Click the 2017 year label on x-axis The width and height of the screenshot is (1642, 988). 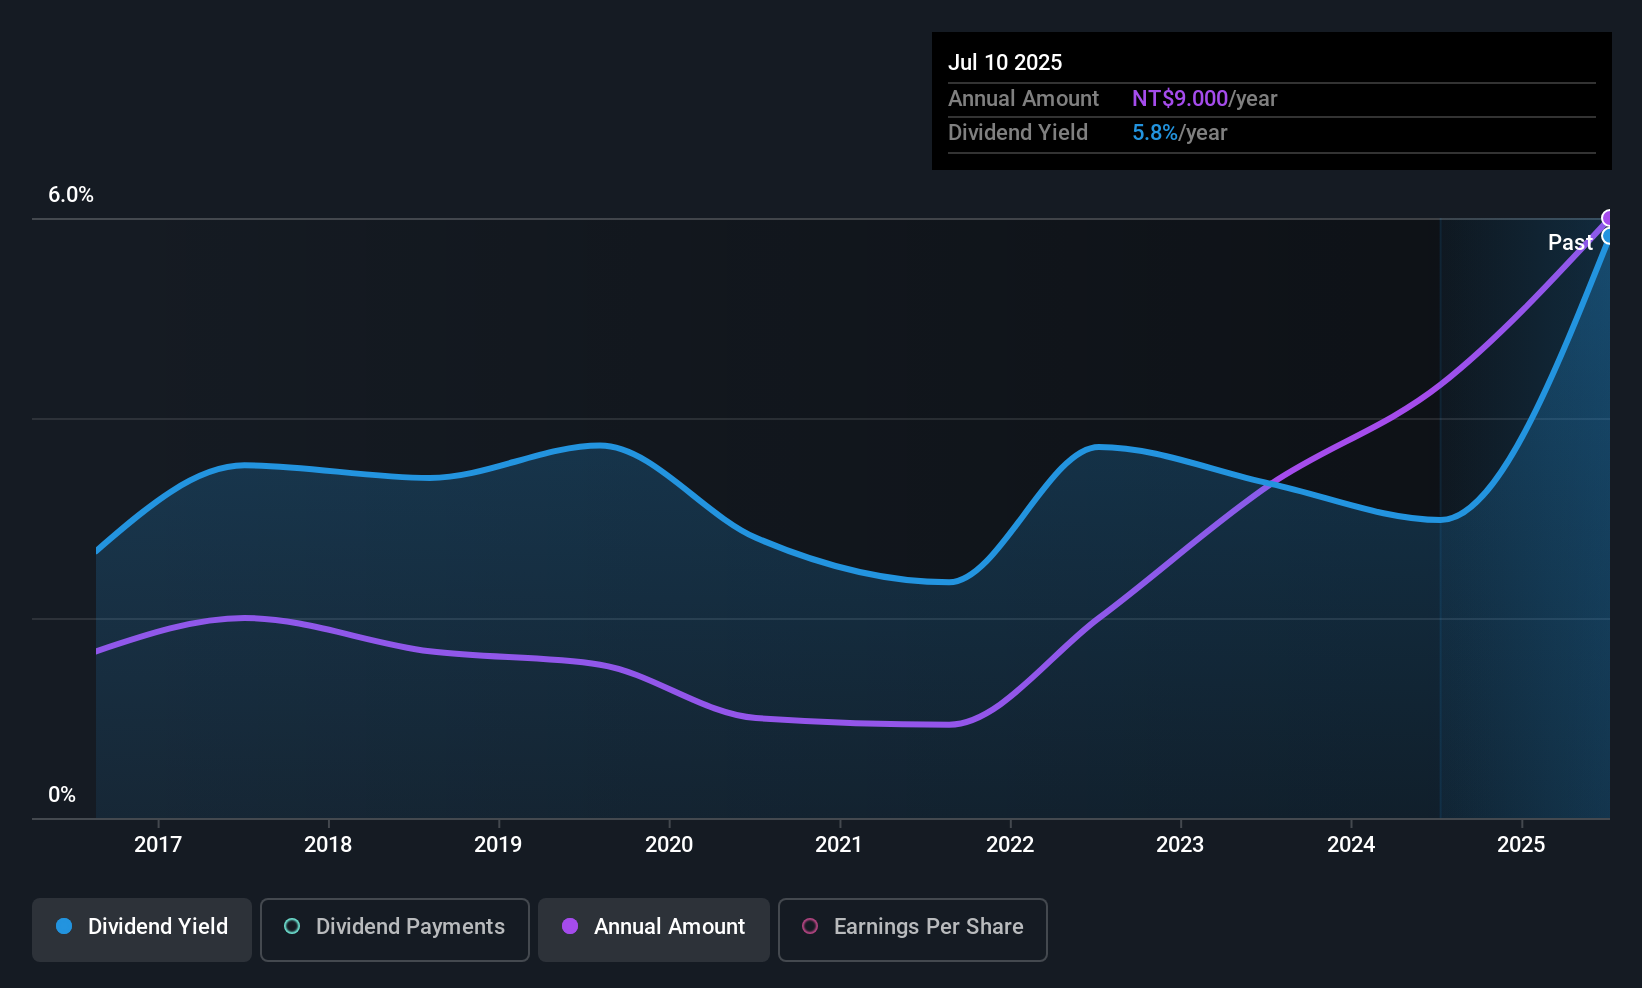pyautogui.click(x=158, y=844)
